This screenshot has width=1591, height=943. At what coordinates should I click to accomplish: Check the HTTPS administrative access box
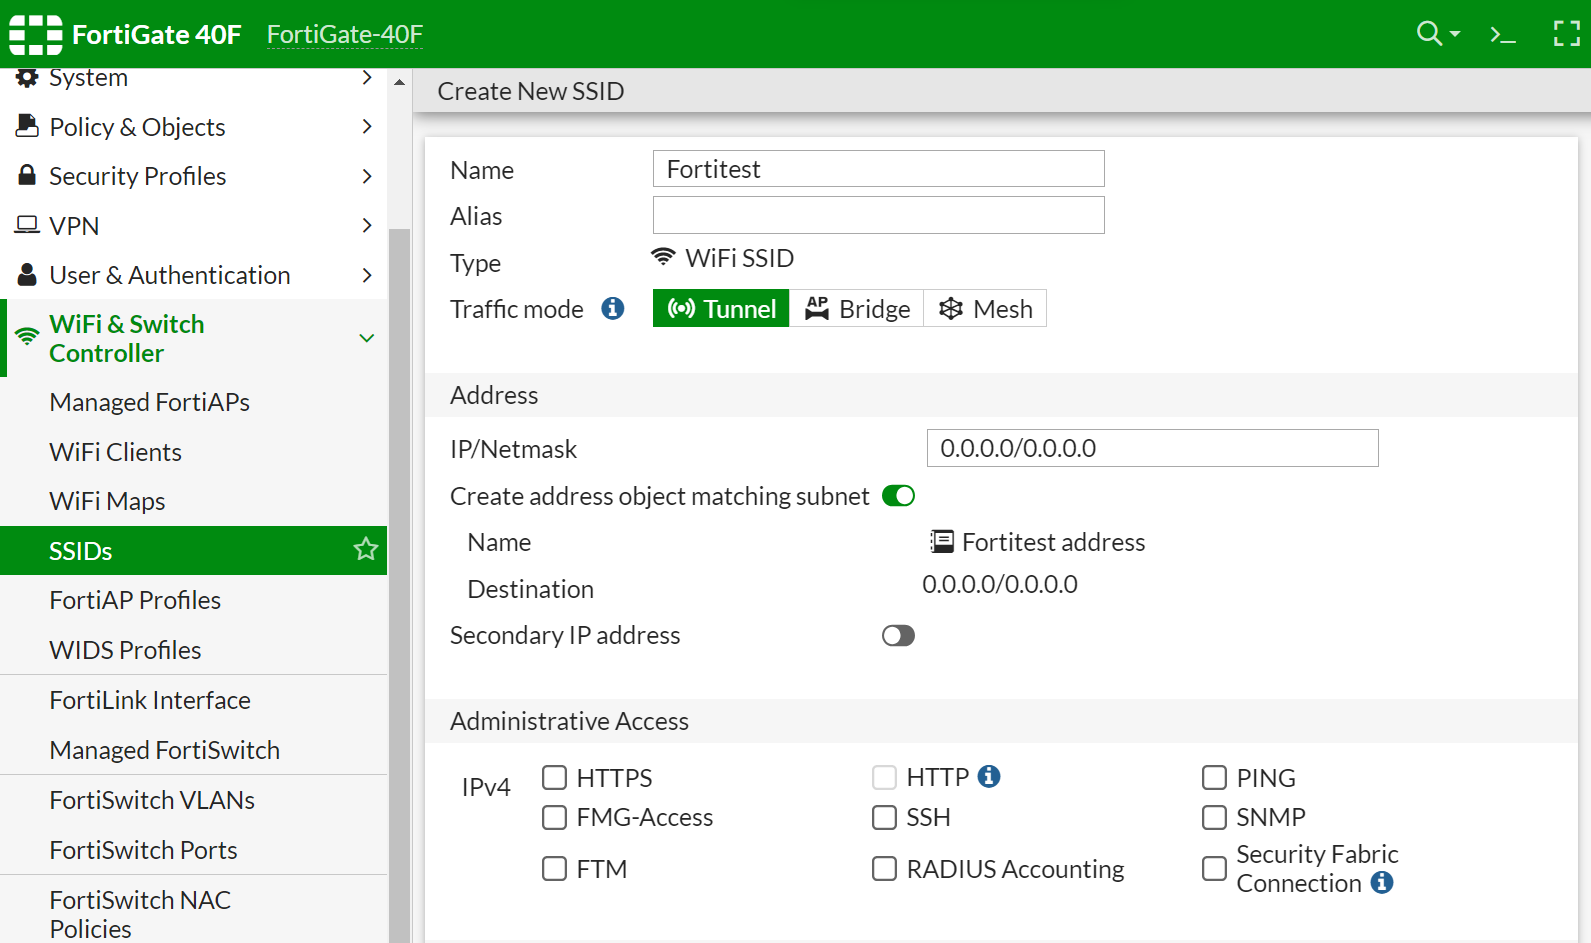(x=554, y=778)
